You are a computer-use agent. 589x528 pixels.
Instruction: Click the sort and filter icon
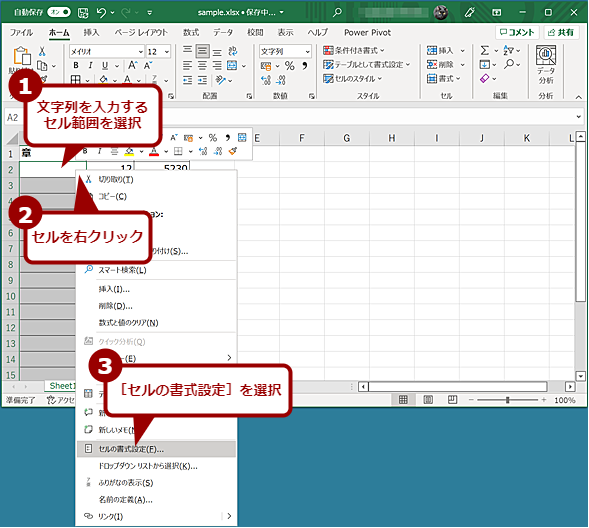click(x=509, y=50)
